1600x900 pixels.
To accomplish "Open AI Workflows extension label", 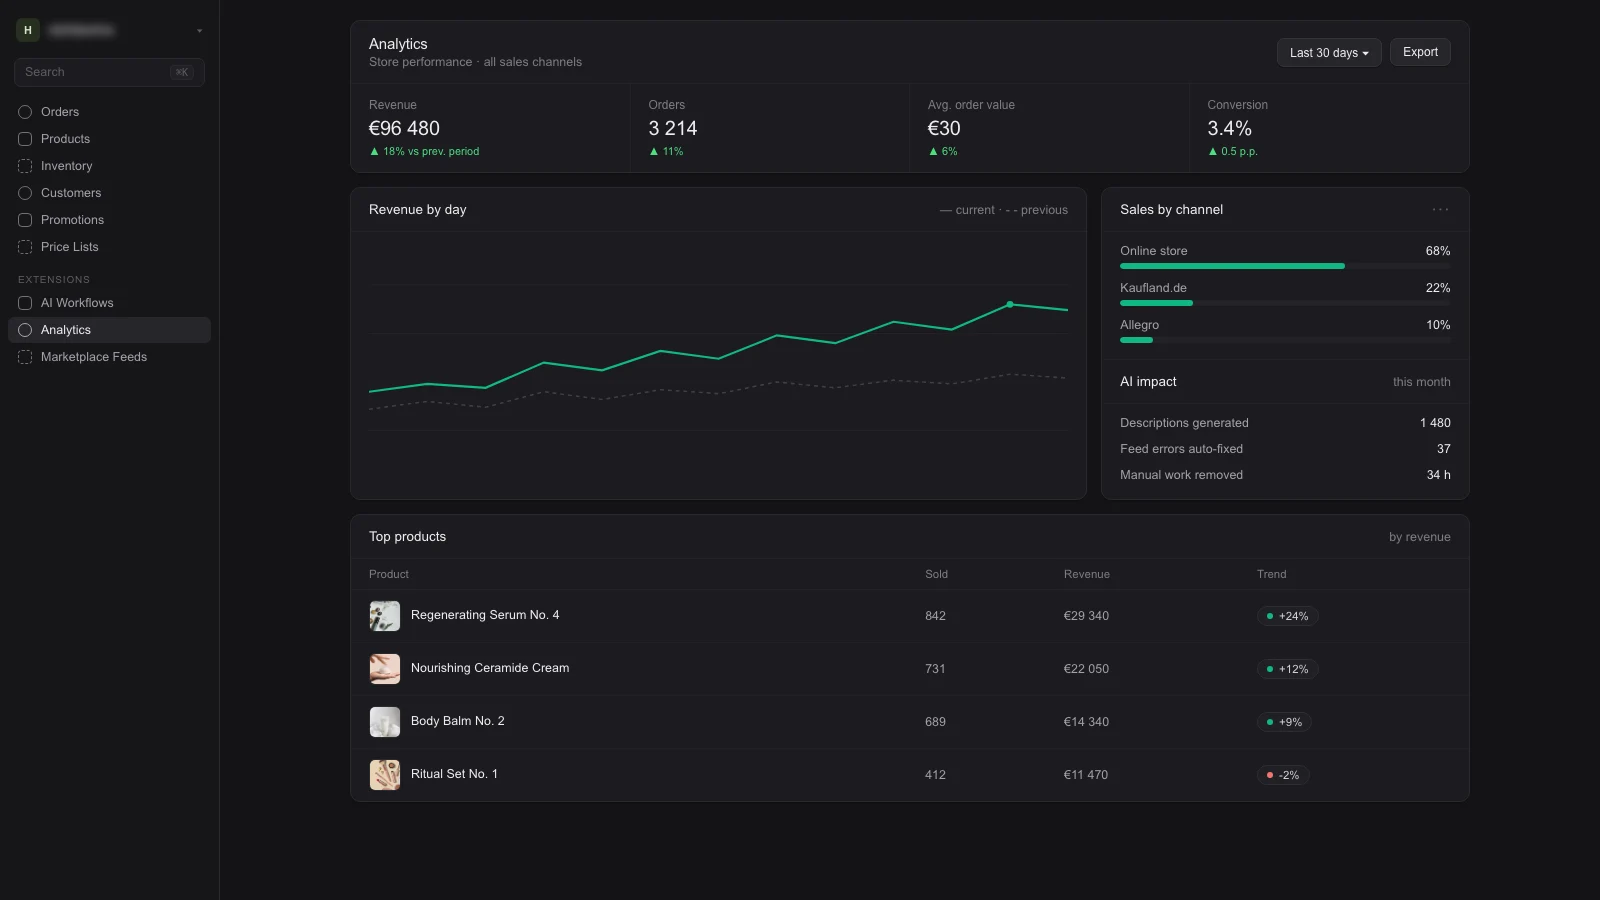I will (x=77, y=303).
